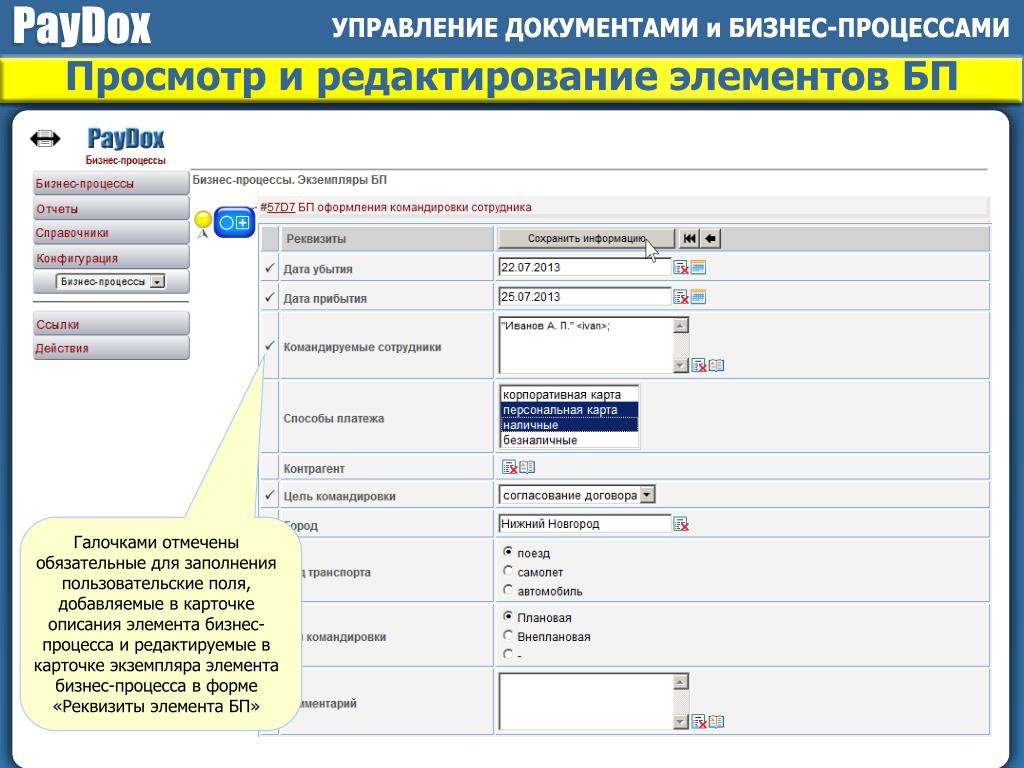Open calendar for Дата прибытия
The height and width of the screenshot is (768, 1024).
tap(698, 297)
